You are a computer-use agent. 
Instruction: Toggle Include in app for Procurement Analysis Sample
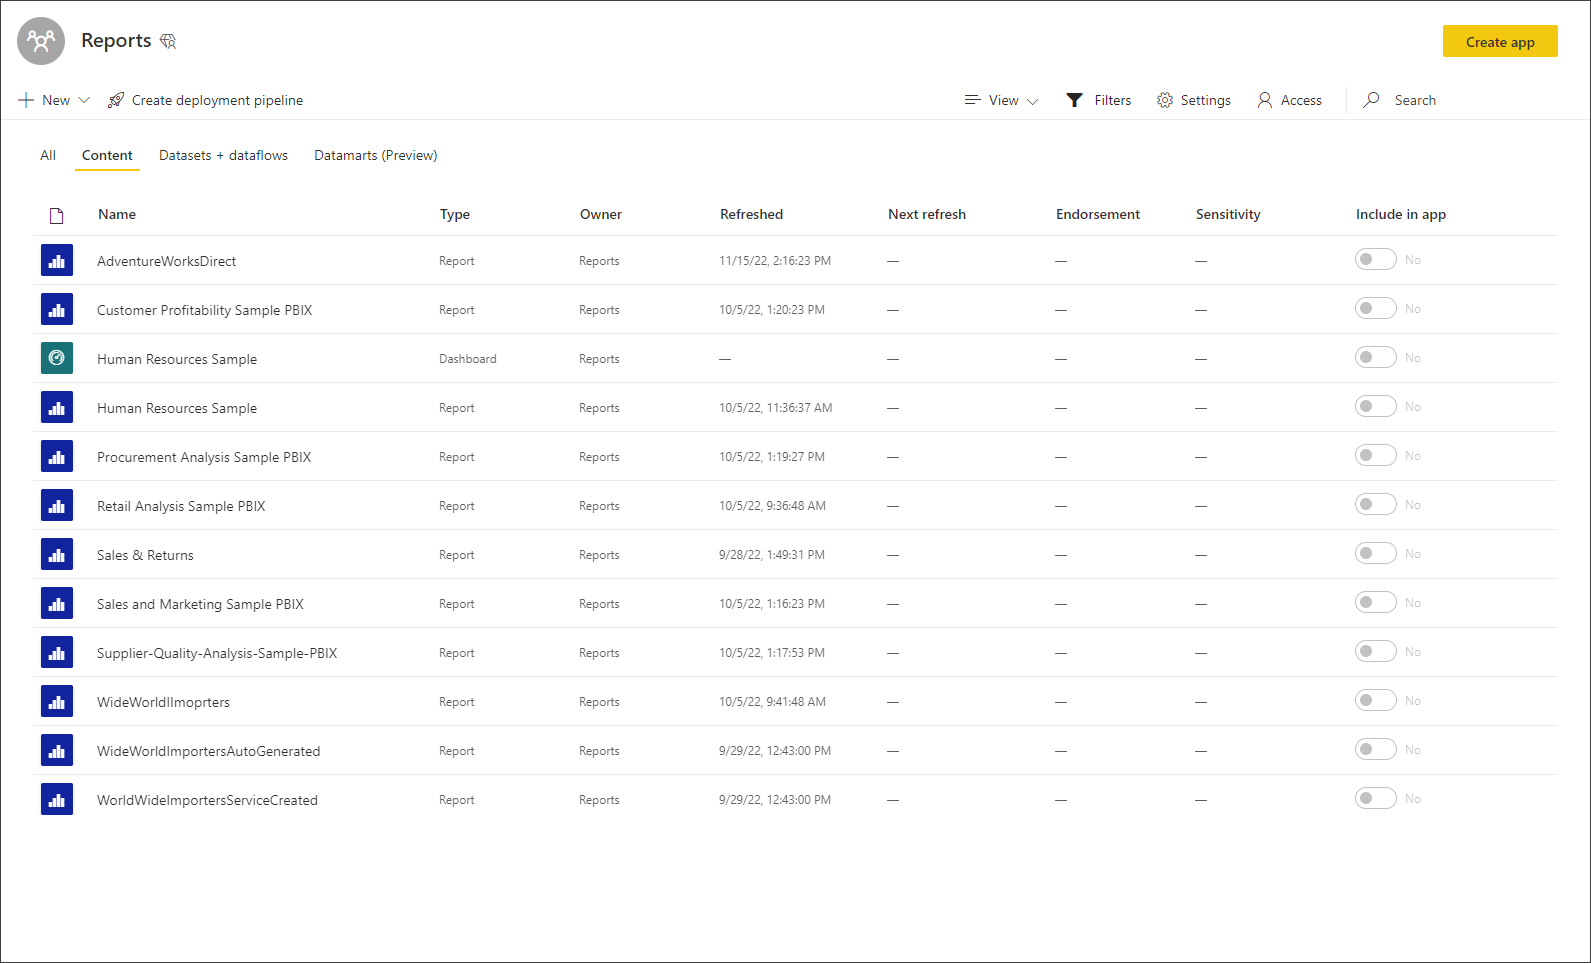pos(1376,456)
